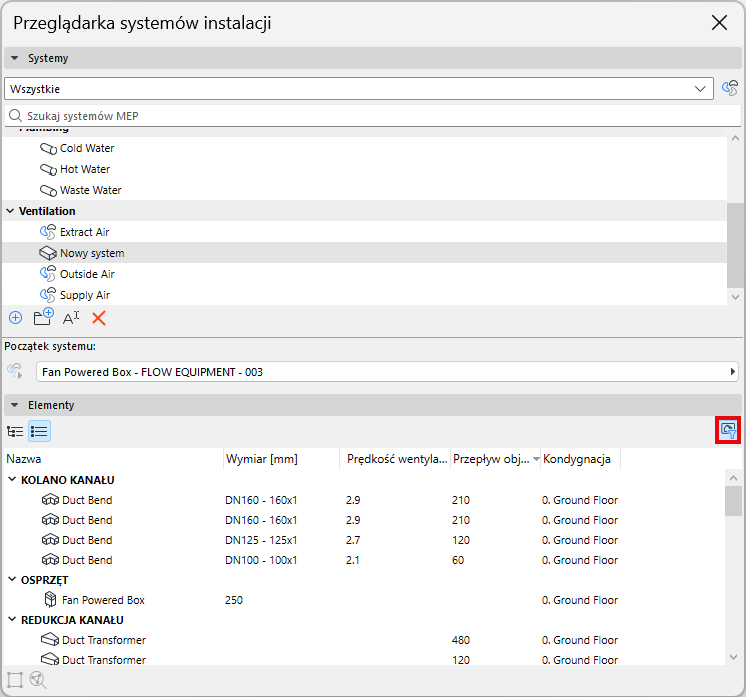Click the 480 flow value cell

(461, 640)
